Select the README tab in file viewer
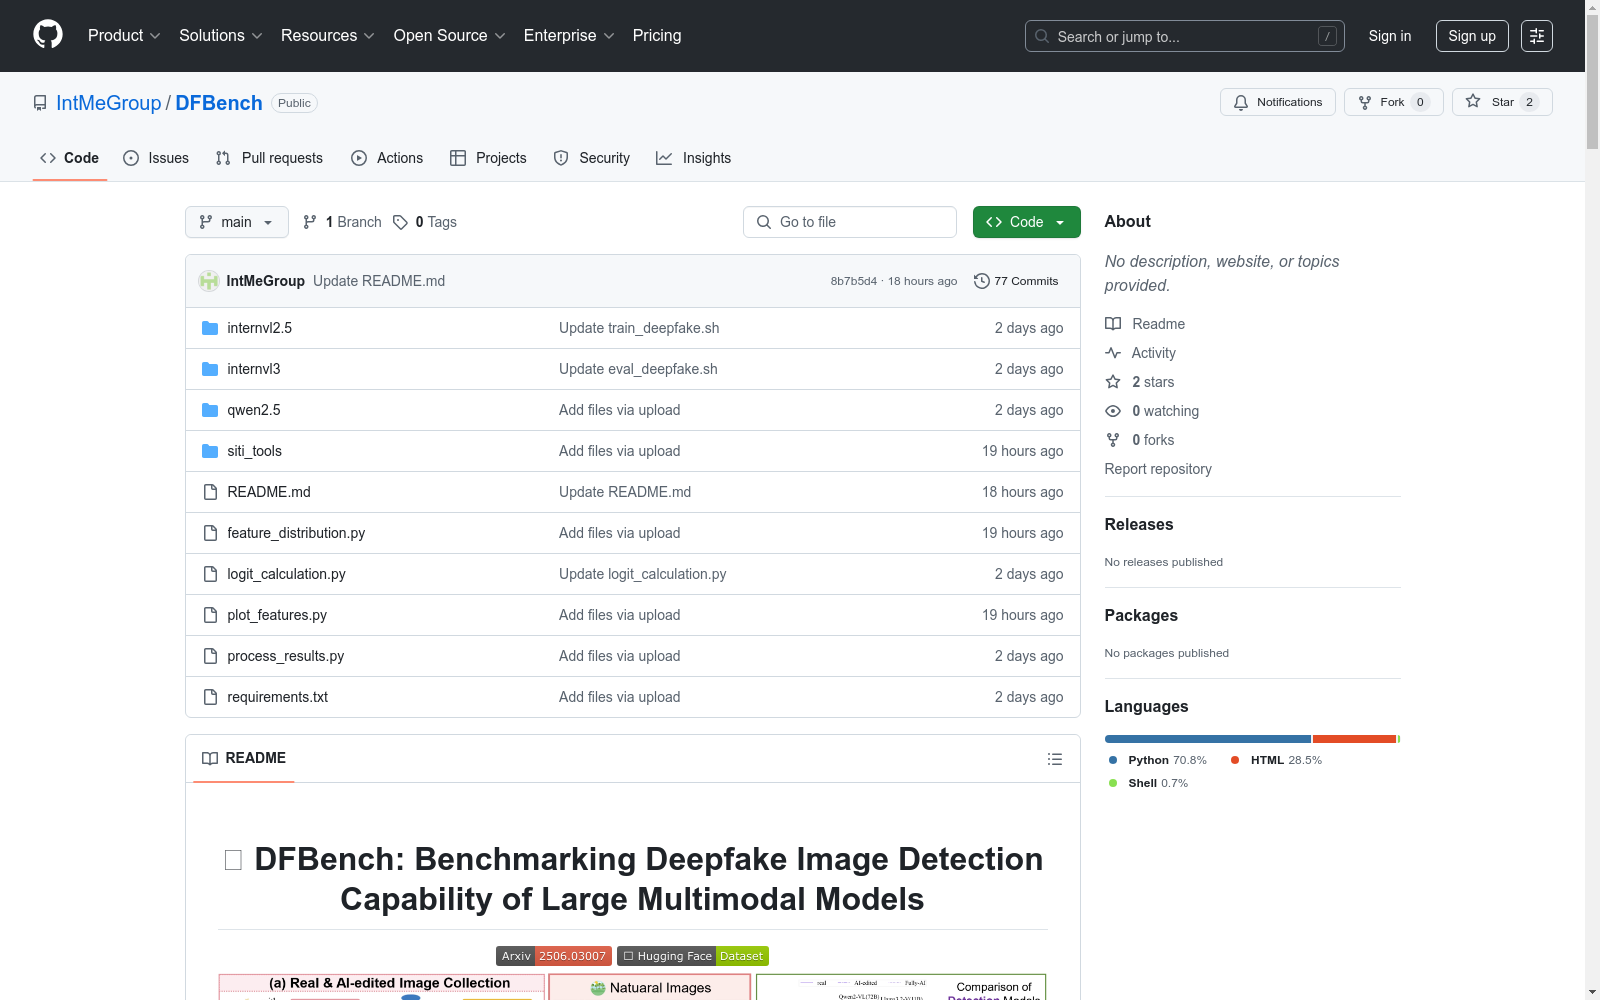The width and height of the screenshot is (1600, 1000). pos(244,758)
